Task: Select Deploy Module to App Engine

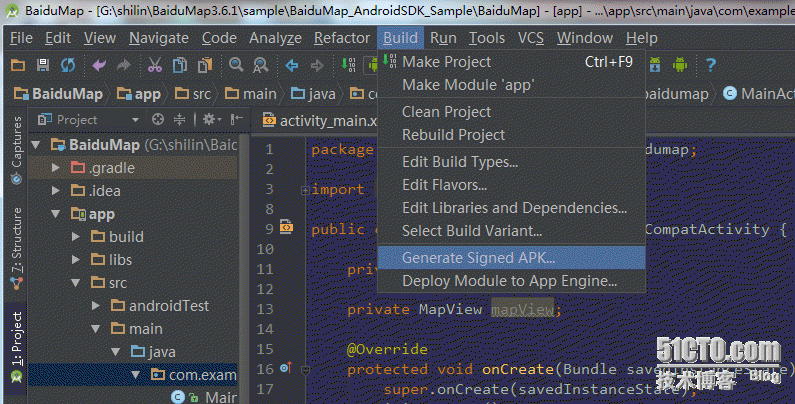Action: coord(512,281)
